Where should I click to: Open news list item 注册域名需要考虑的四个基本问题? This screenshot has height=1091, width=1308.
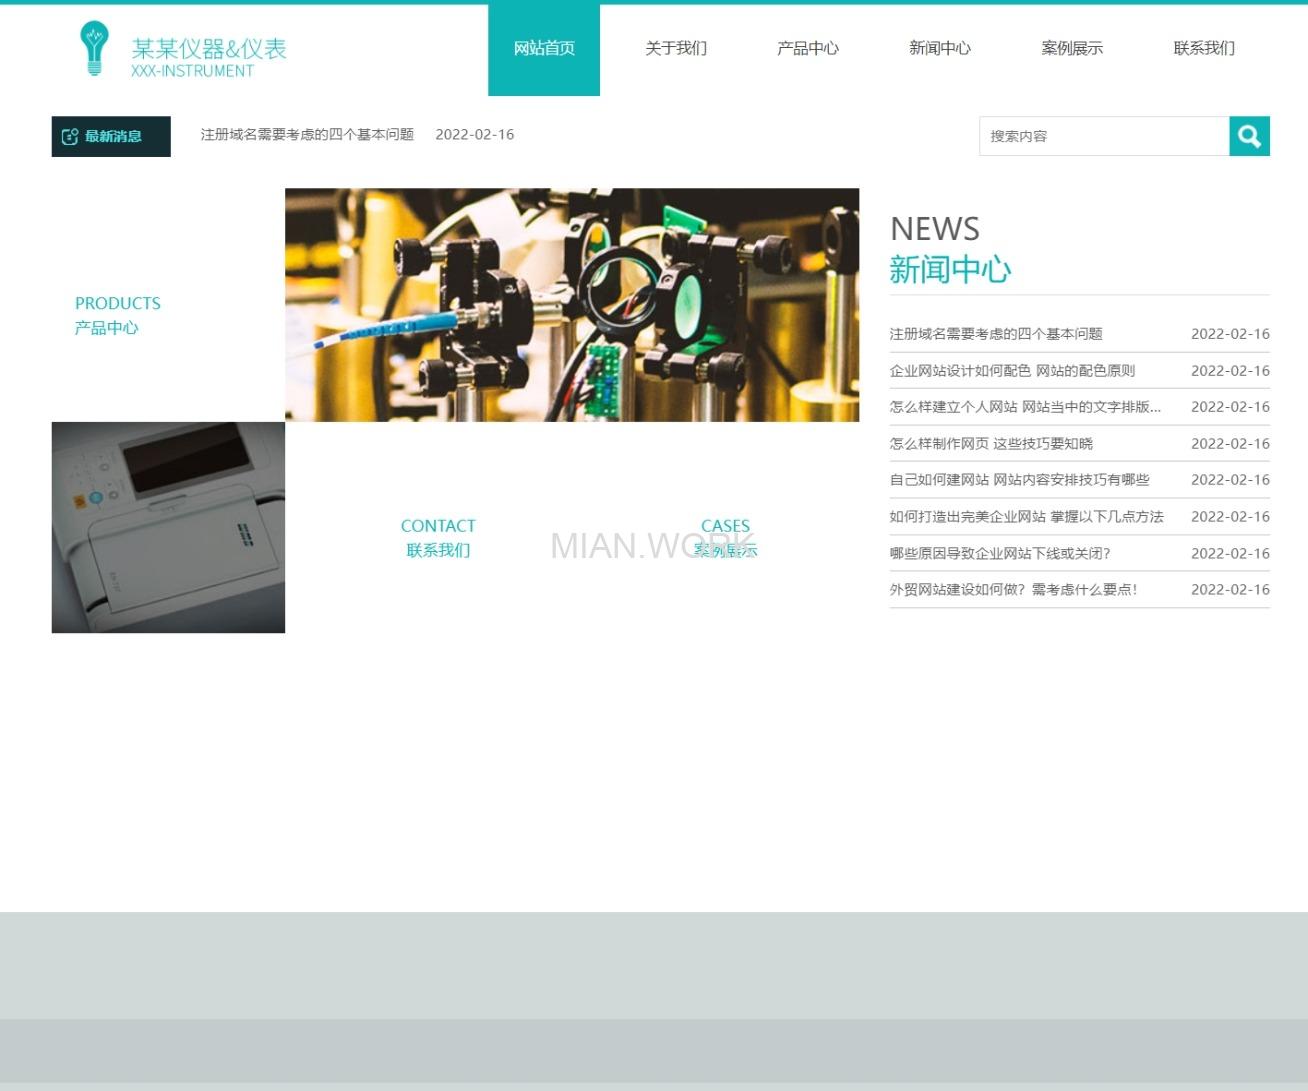tap(996, 334)
